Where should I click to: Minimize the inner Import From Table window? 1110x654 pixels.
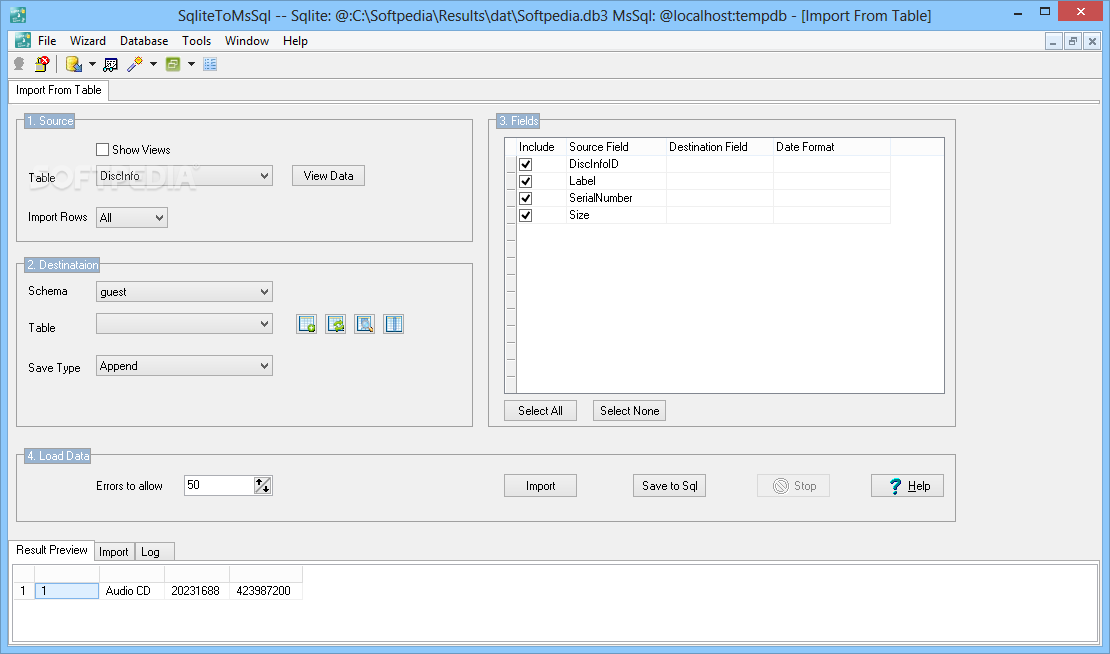(x=1053, y=41)
